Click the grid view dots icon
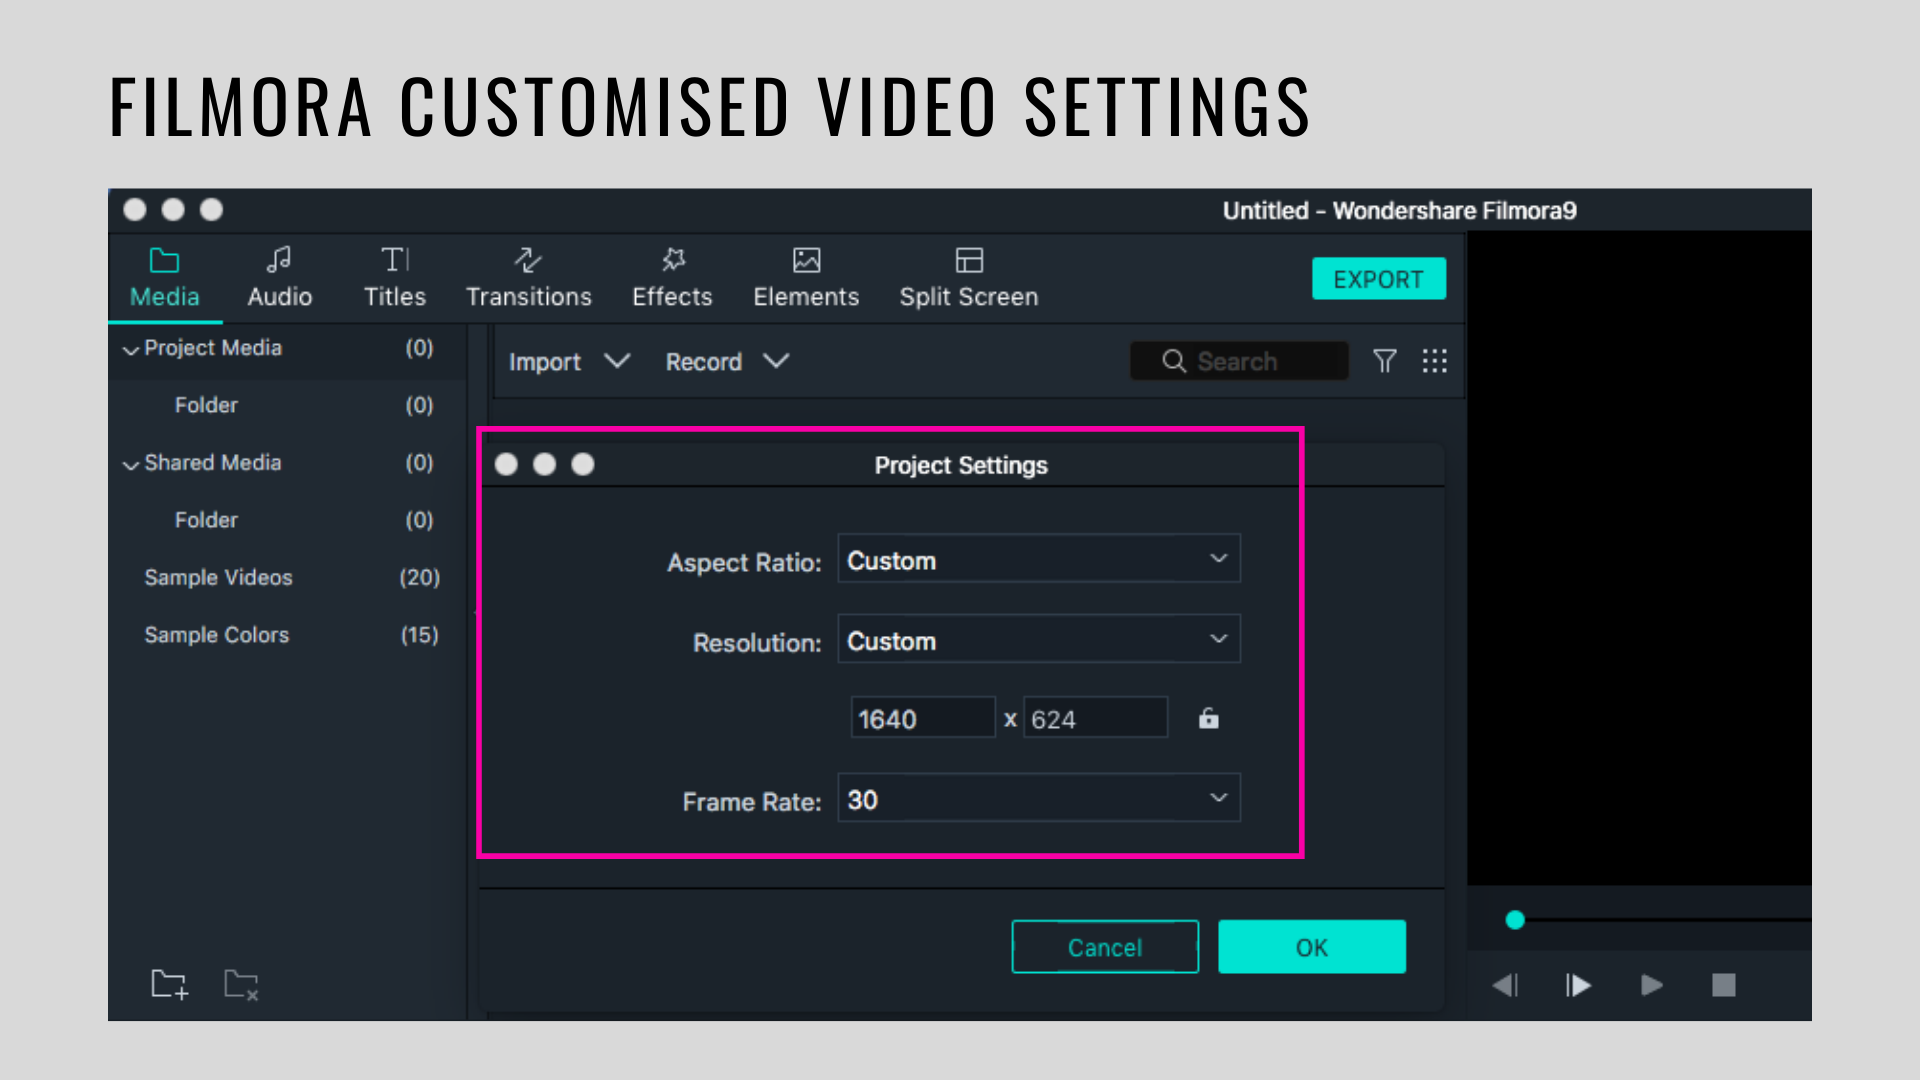Screen dimensions: 1920x1080 pos(1435,361)
